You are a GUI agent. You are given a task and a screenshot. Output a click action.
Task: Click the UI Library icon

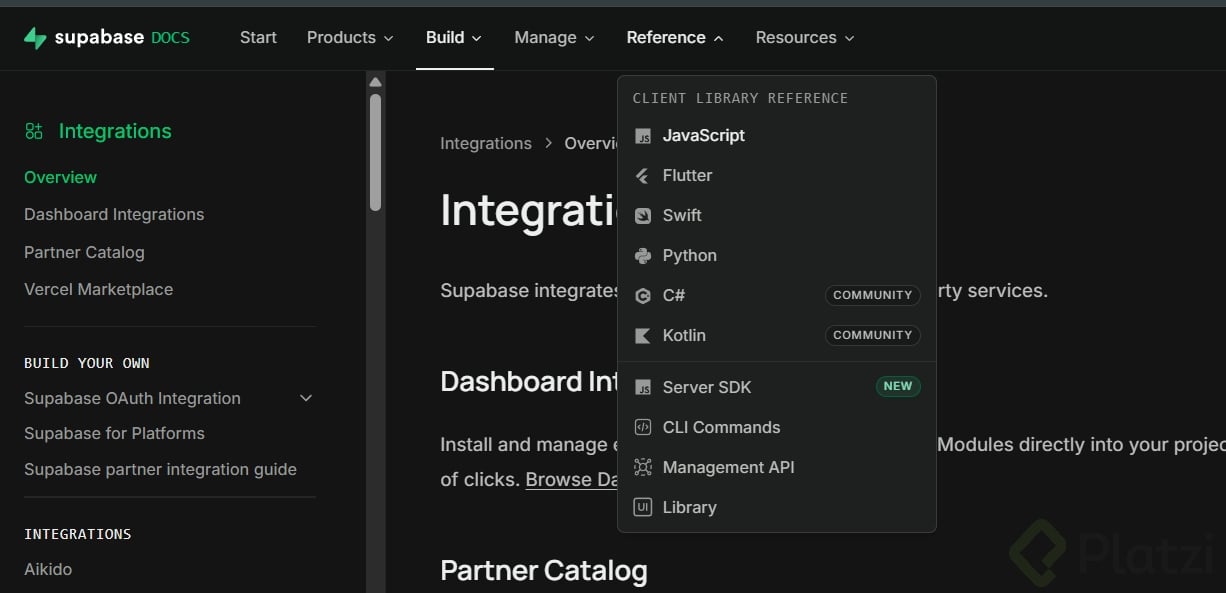[643, 507]
